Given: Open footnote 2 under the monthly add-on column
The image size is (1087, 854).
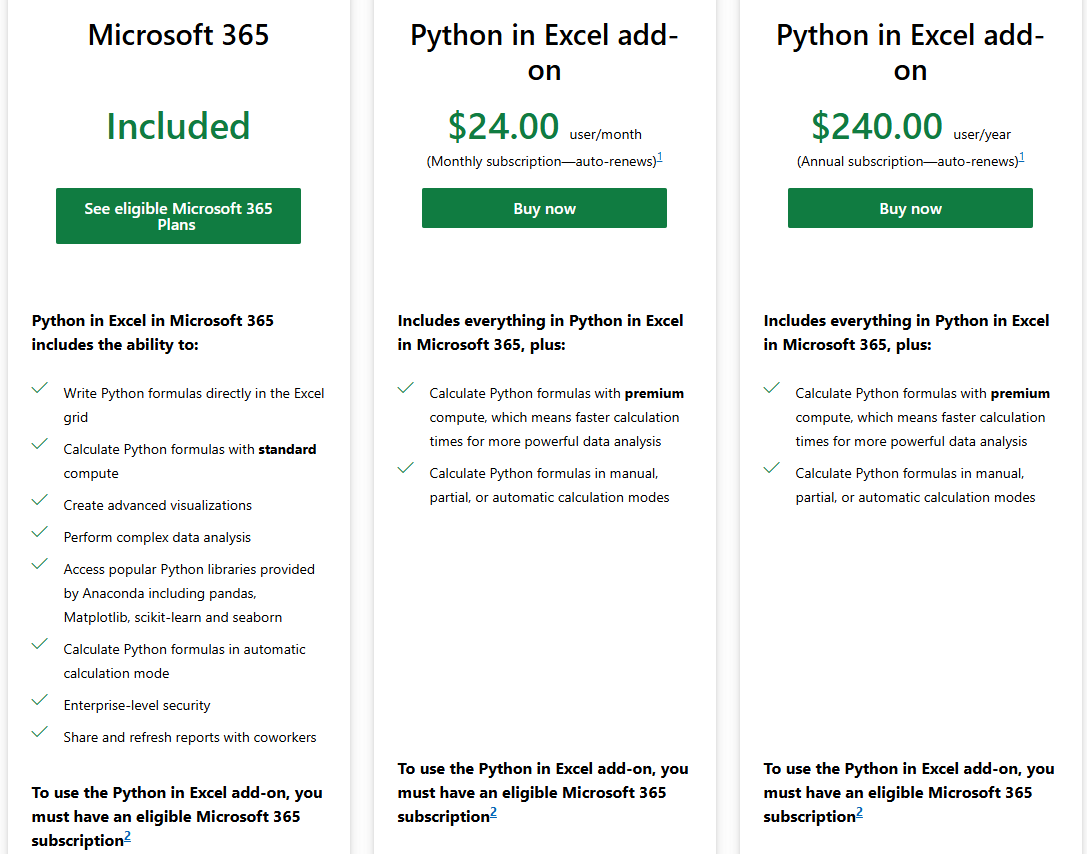Looking at the screenshot, I should [494, 812].
